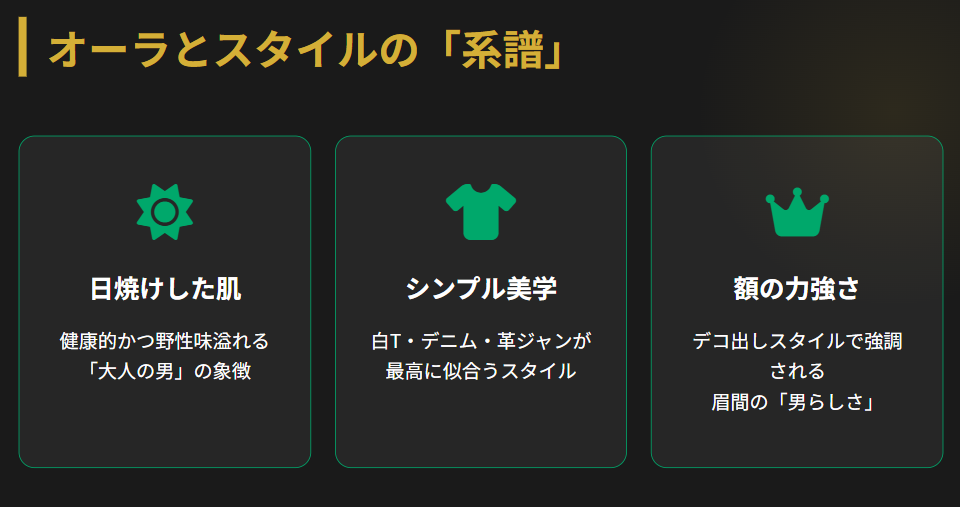This screenshot has width=960, height=507.
Task: Click the text line 健康的かつ野性味溢れる
Action: 165,341
